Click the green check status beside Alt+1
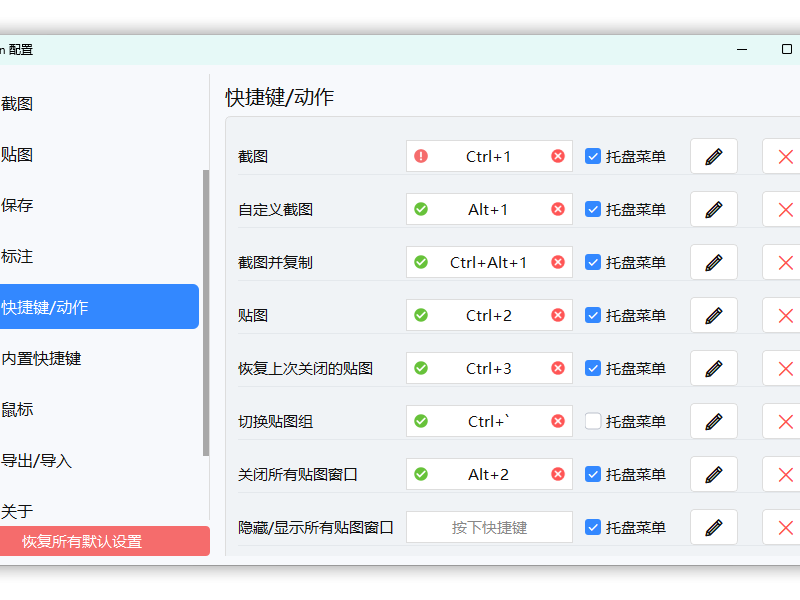This screenshot has width=800, height=600. click(421, 209)
